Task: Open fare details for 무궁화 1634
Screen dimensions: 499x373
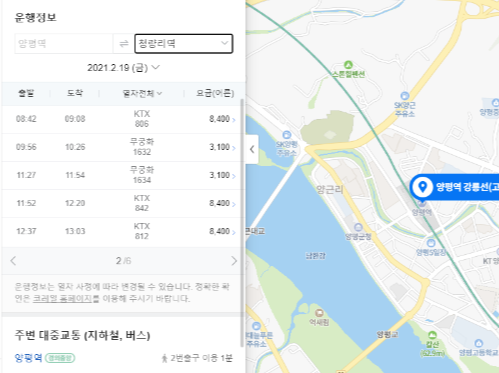Action: click(x=234, y=175)
